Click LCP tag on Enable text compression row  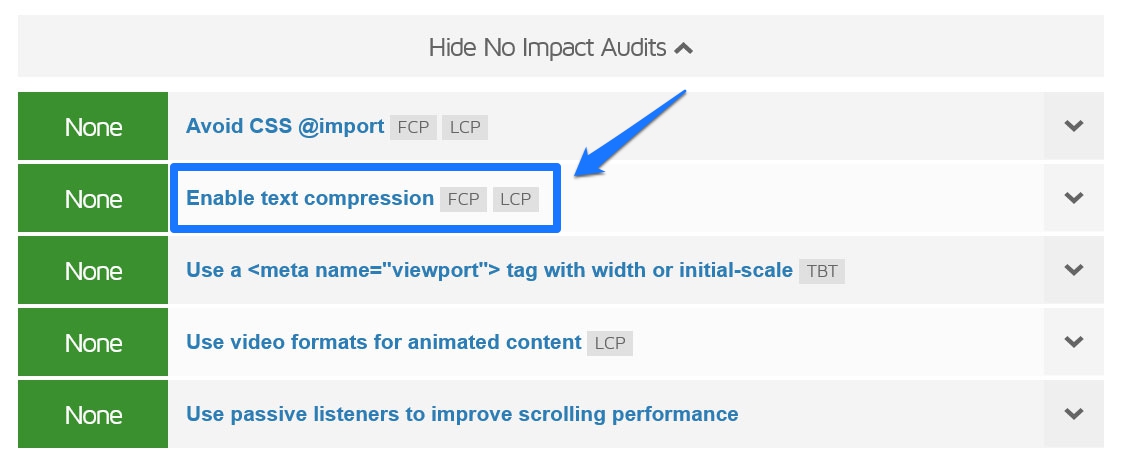(515, 200)
